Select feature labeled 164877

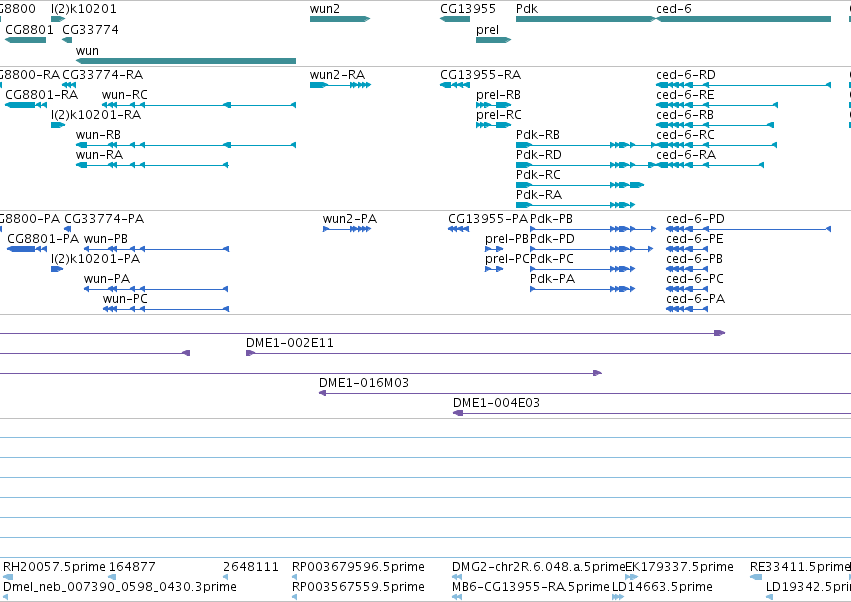pos(132,567)
